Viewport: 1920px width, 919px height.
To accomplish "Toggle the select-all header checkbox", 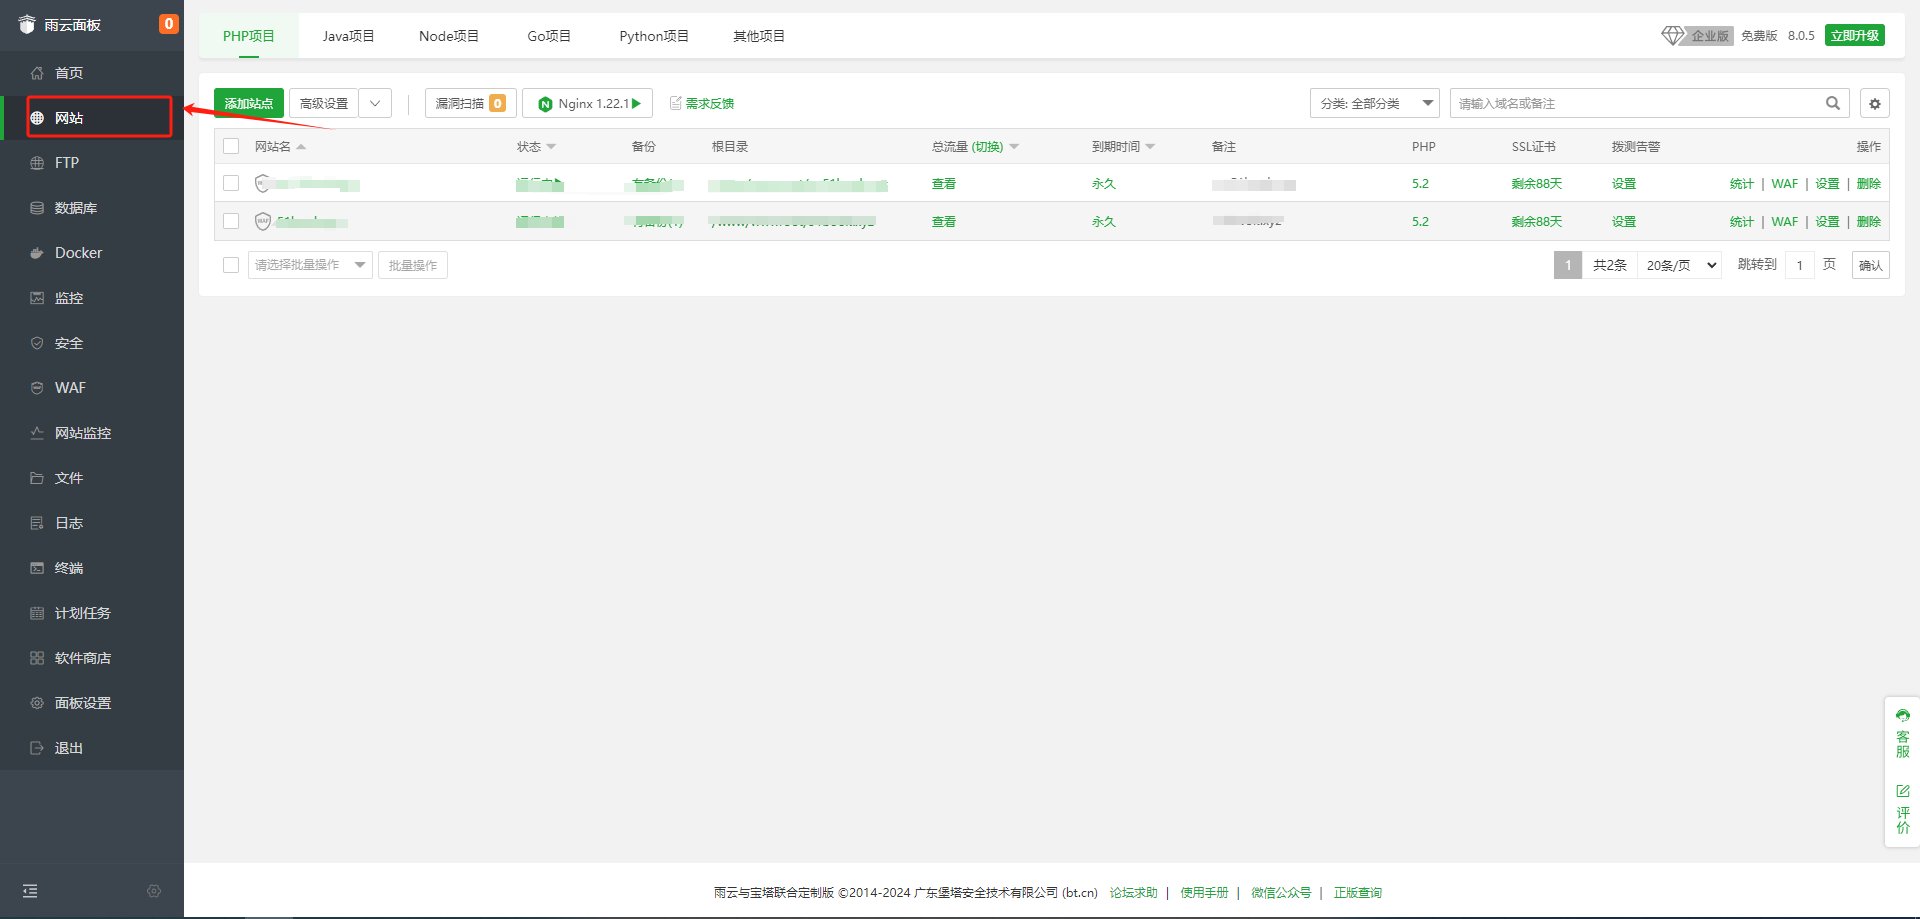I will [x=231, y=146].
